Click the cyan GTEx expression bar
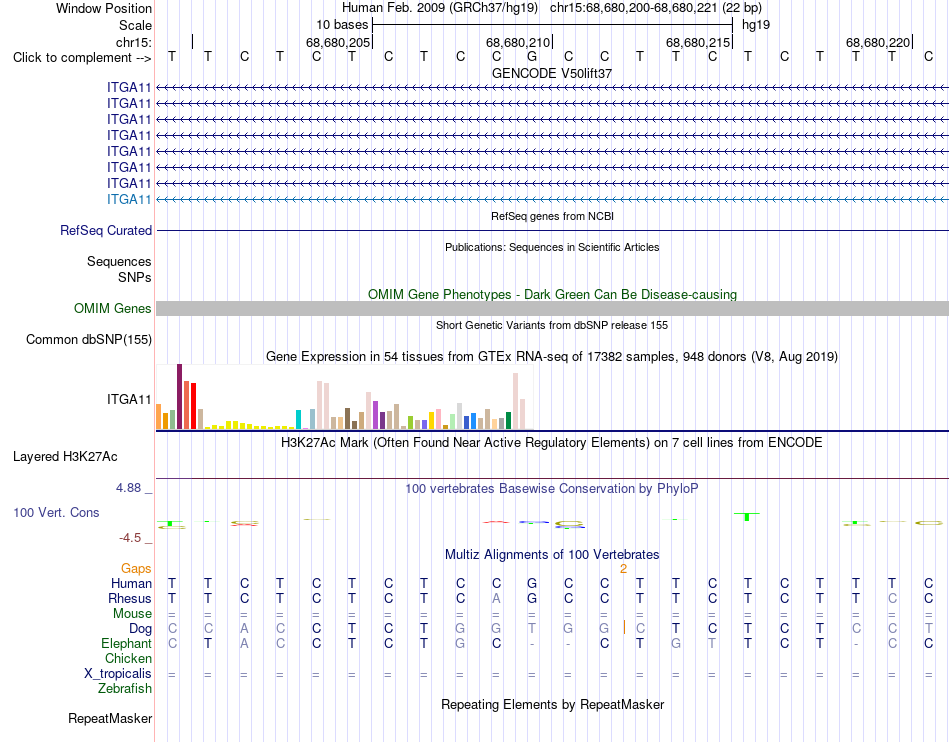The image size is (950, 742). (298, 420)
